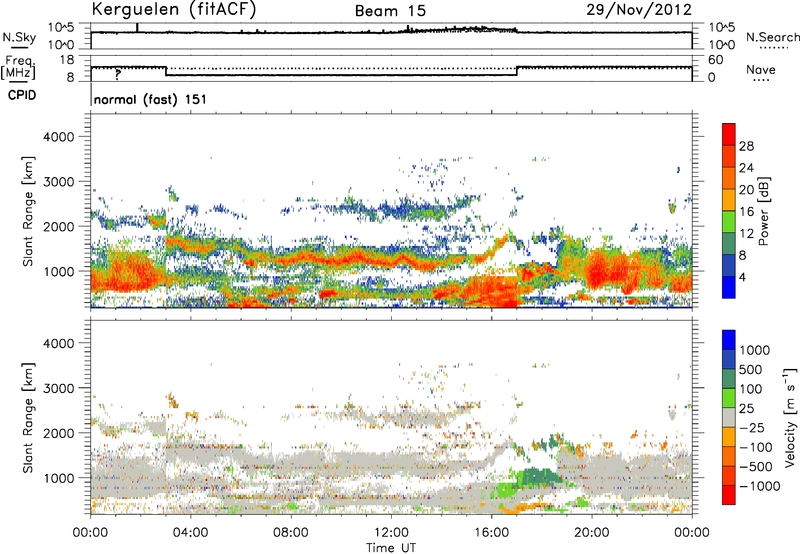Click the velocity colorbar value '-1000'
Screen dimensions: 800x554
click(759, 486)
